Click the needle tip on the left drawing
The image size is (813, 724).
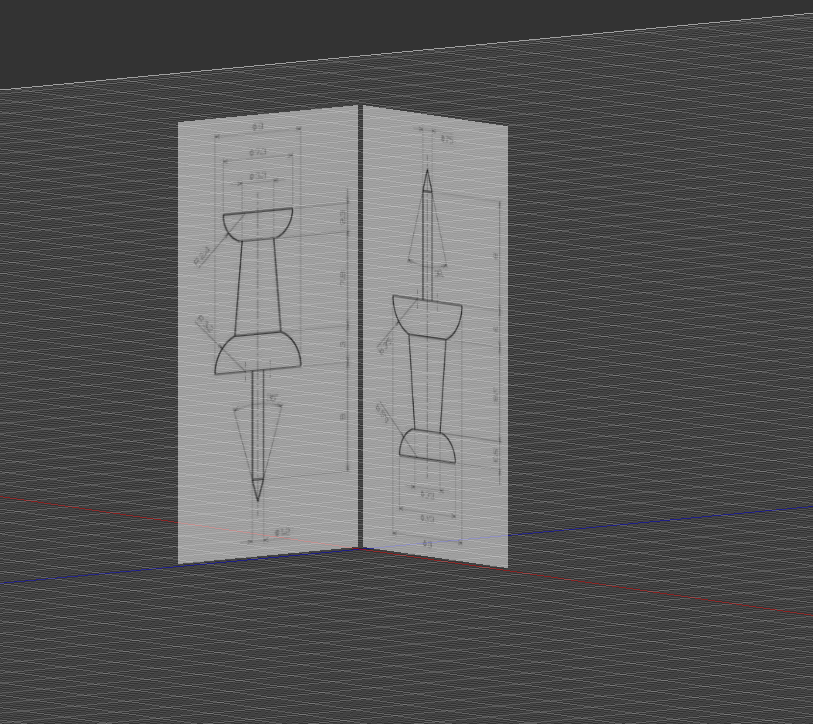pos(258,495)
